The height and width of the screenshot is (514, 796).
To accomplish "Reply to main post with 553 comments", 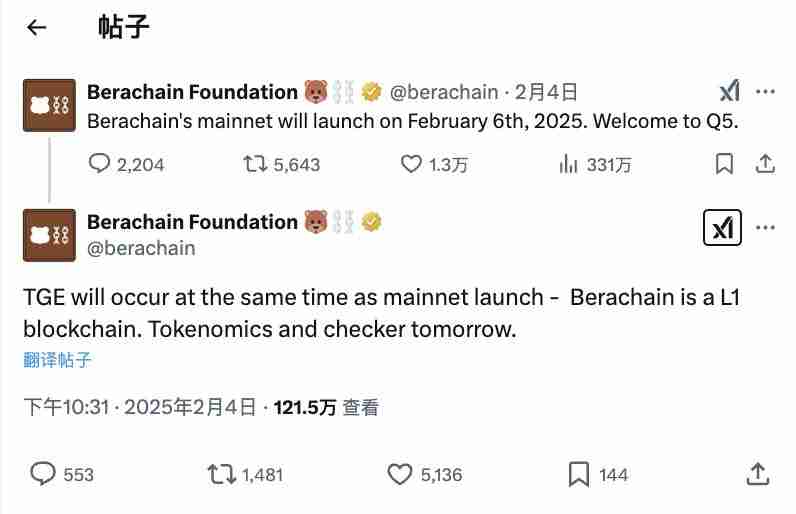I will [x=44, y=473].
